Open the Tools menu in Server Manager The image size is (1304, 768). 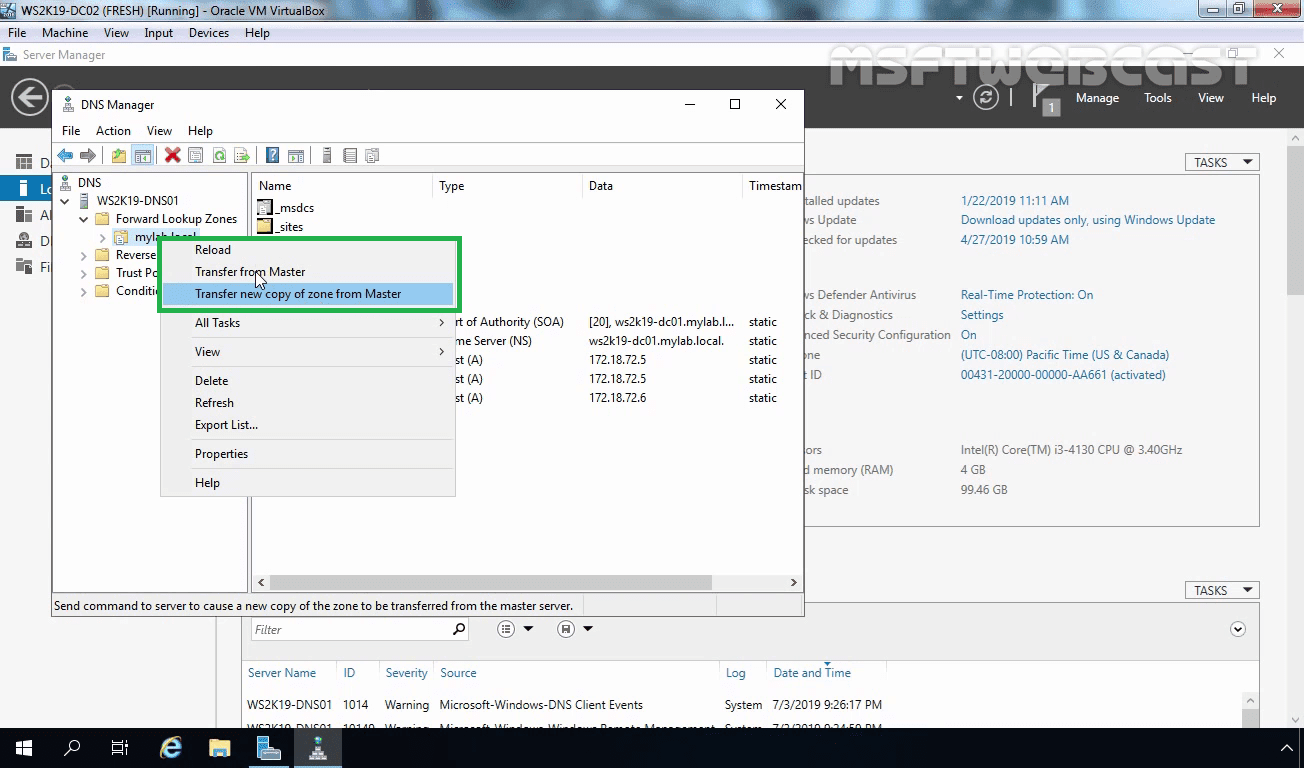pos(1158,98)
